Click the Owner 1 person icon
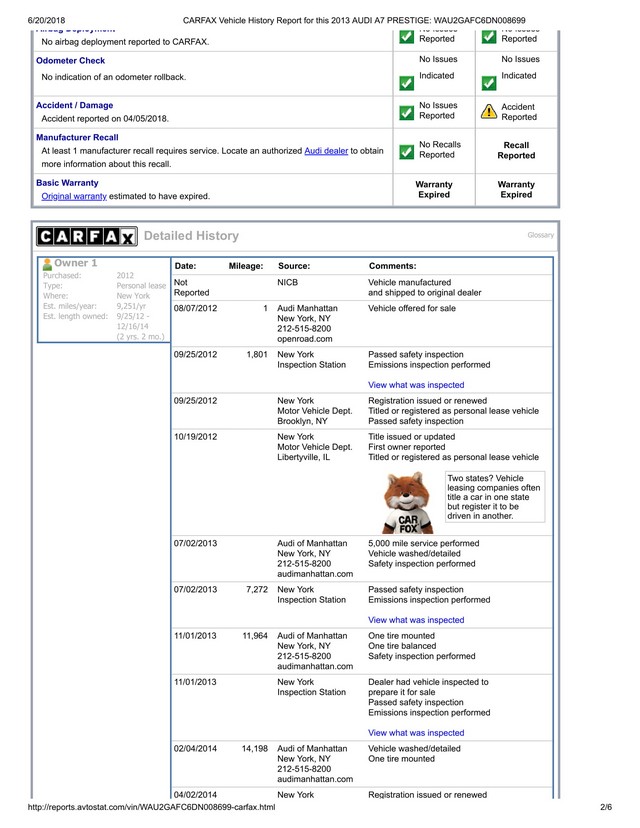 47,263
